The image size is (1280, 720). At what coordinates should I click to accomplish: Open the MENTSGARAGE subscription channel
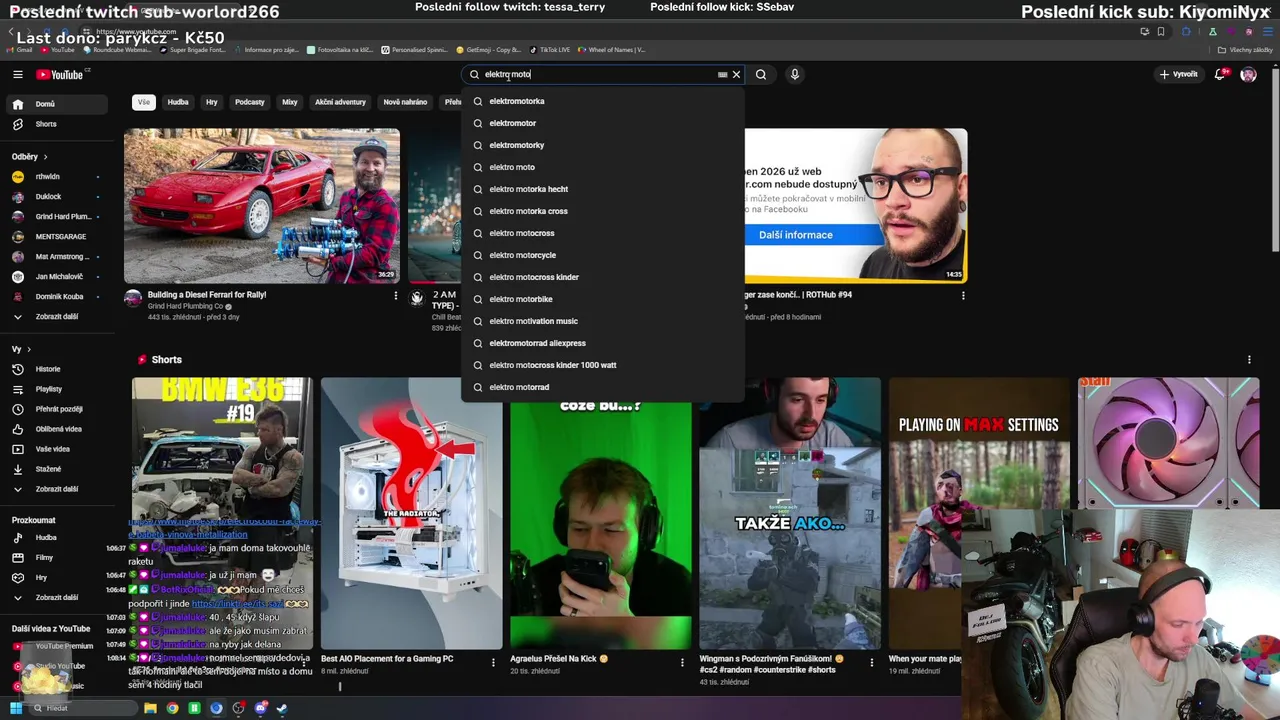[x=58, y=237]
